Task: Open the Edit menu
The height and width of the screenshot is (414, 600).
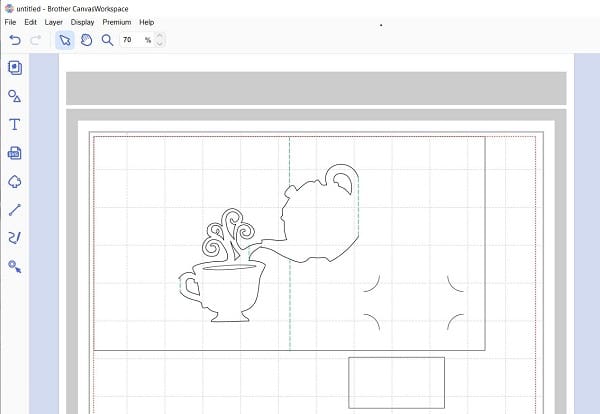Action: (31, 22)
